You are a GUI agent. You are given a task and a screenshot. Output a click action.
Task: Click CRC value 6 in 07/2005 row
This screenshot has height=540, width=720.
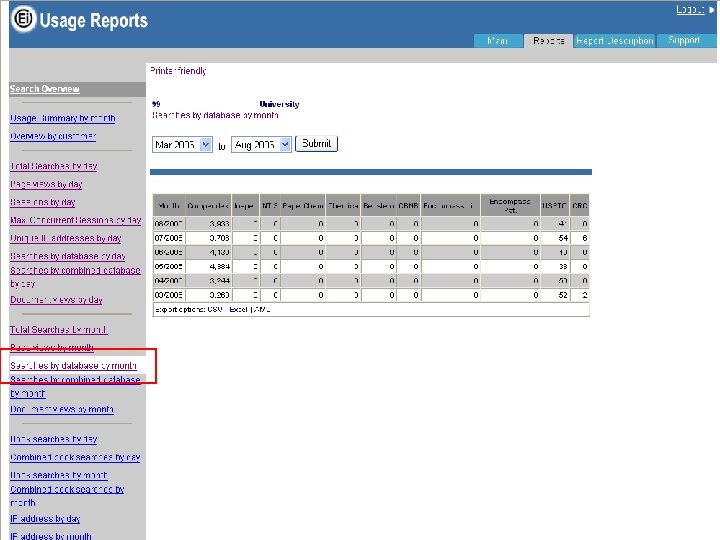(580, 238)
